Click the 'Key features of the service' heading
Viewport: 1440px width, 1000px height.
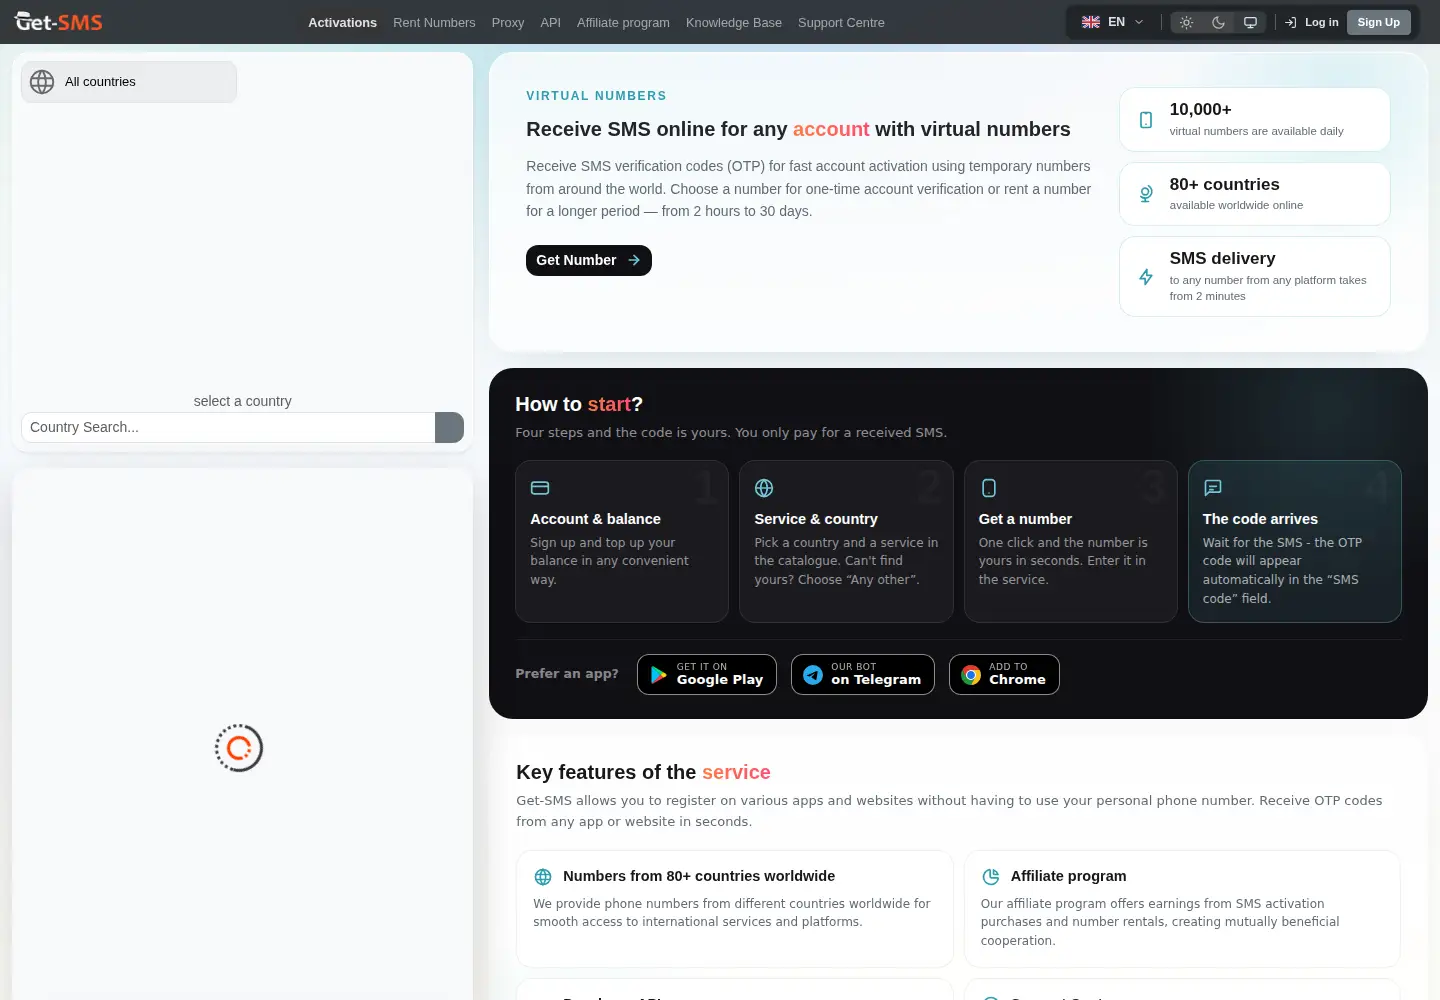click(643, 772)
